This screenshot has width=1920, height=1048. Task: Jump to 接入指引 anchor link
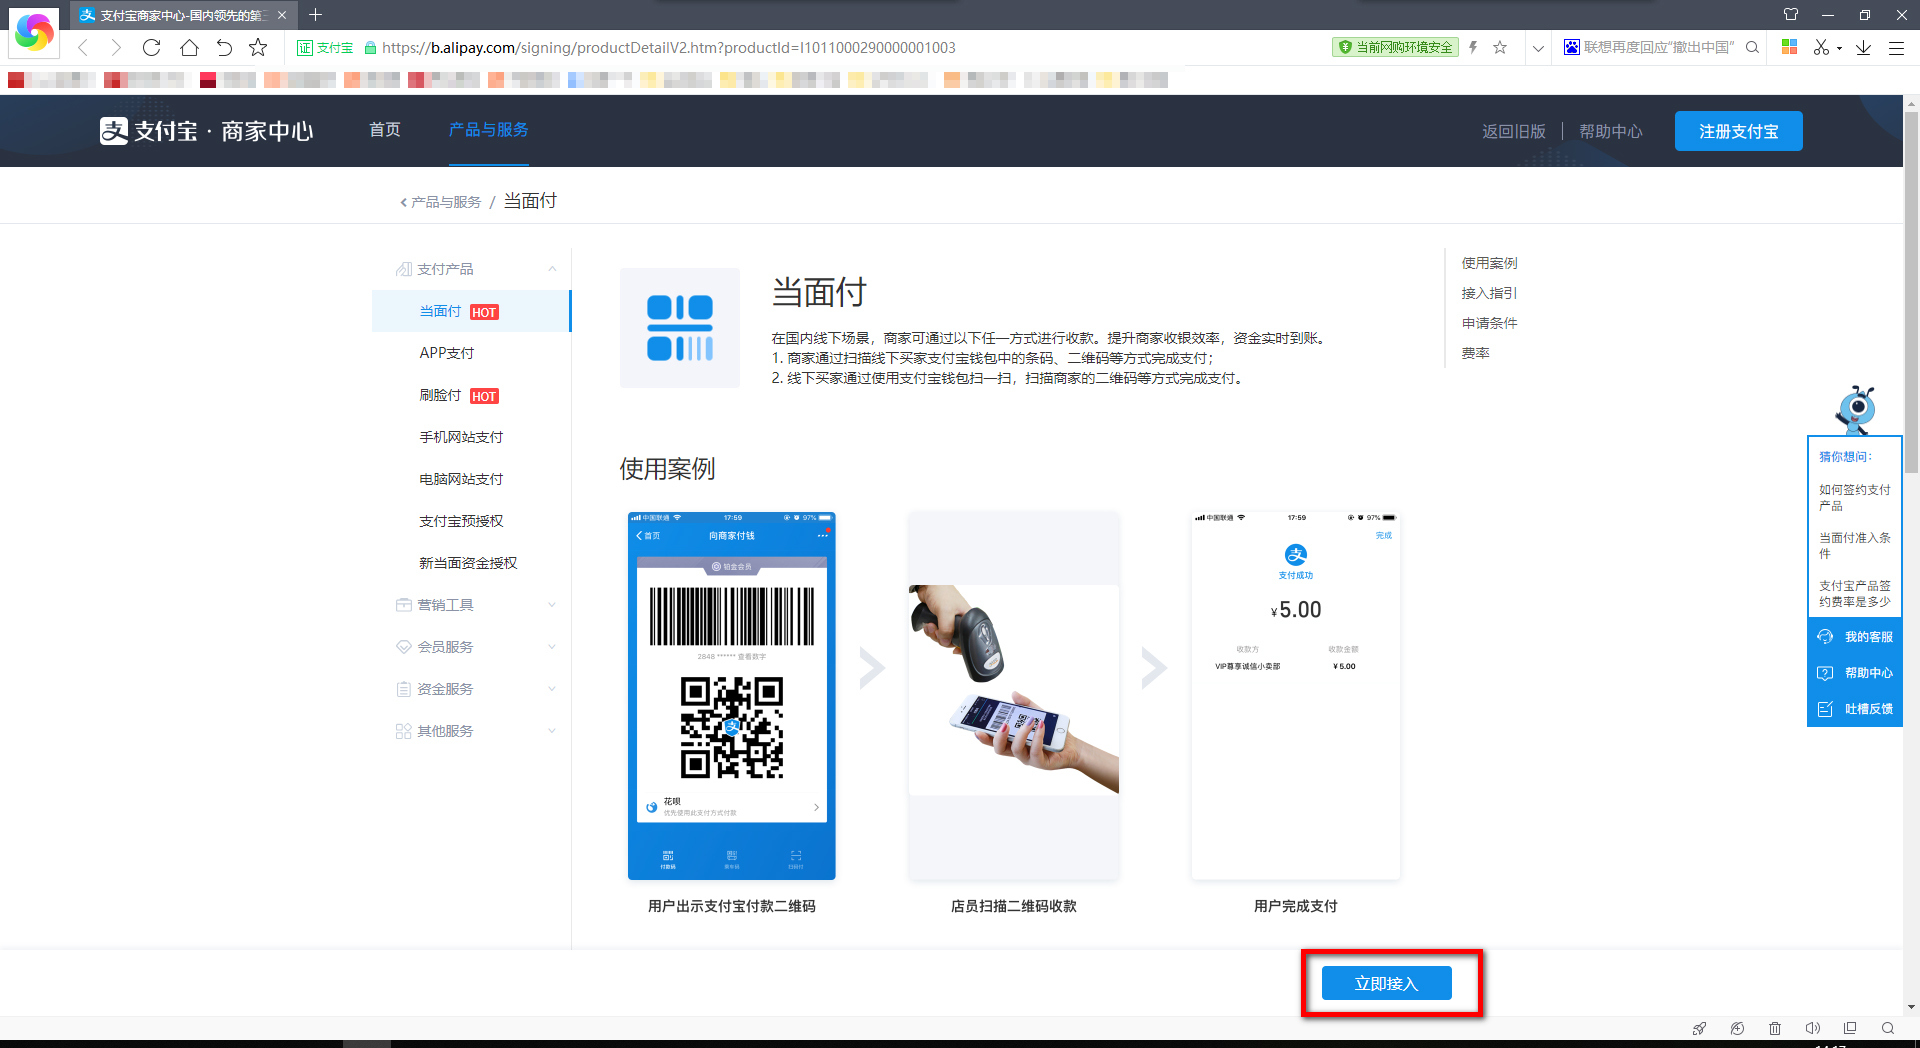click(x=1489, y=293)
